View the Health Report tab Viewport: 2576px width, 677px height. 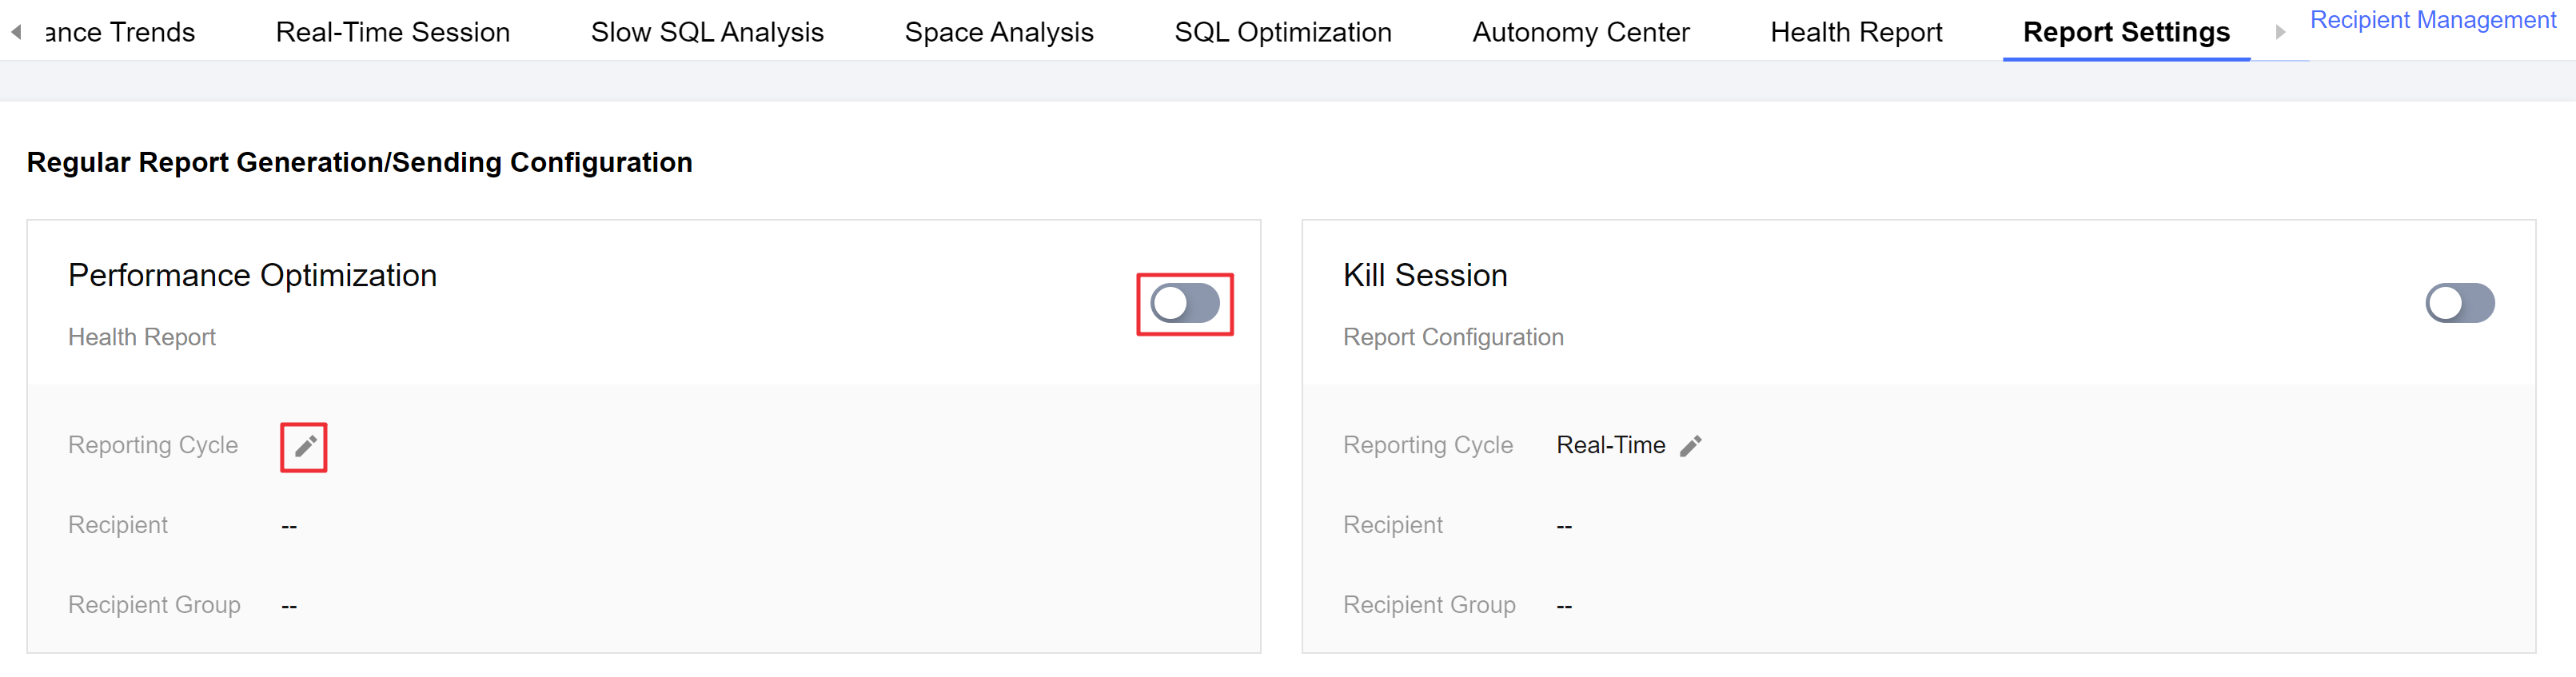pyautogui.click(x=1856, y=33)
